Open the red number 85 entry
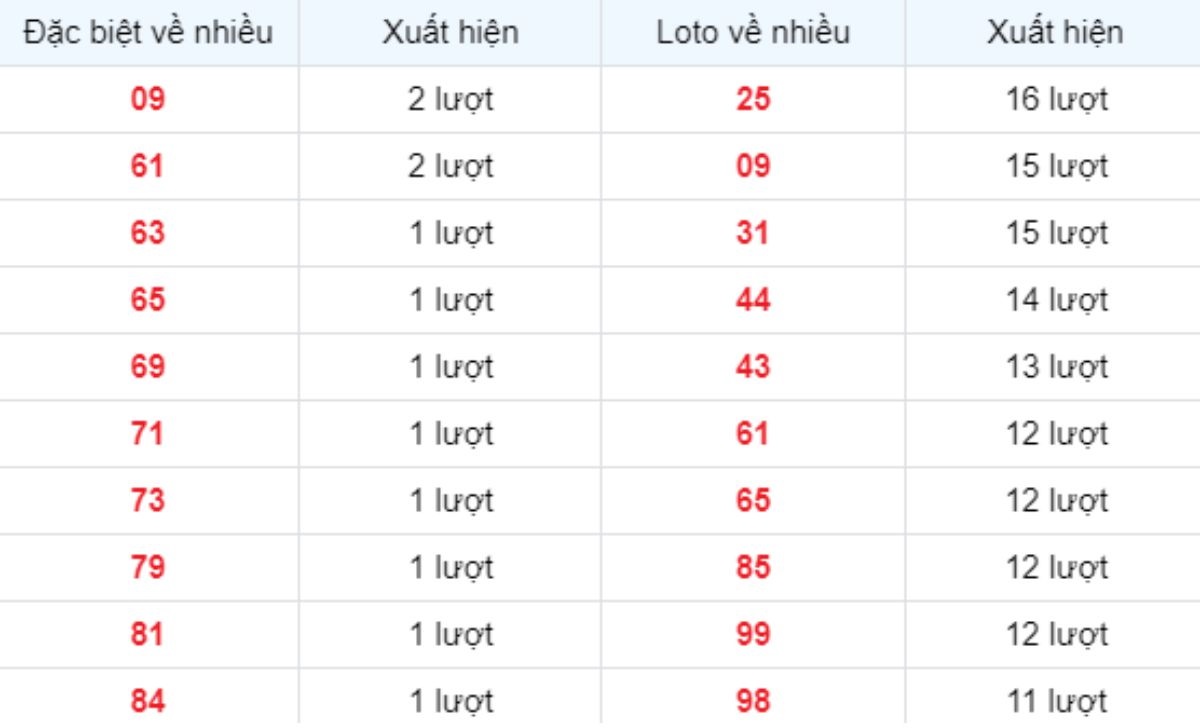Viewport: 1200px width, 728px height. pyautogui.click(x=753, y=568)
